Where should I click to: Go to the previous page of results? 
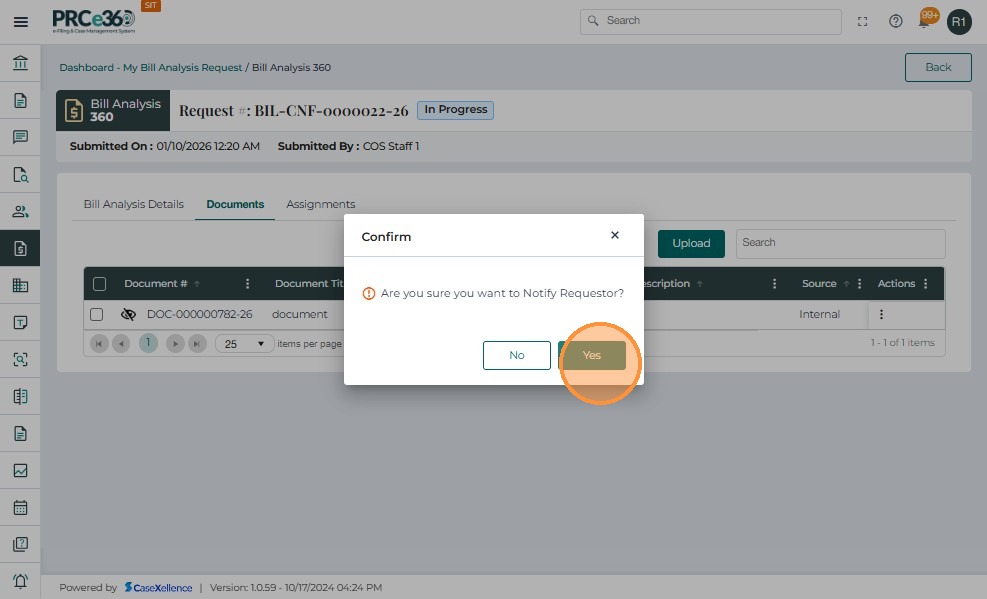coord(121,344)
